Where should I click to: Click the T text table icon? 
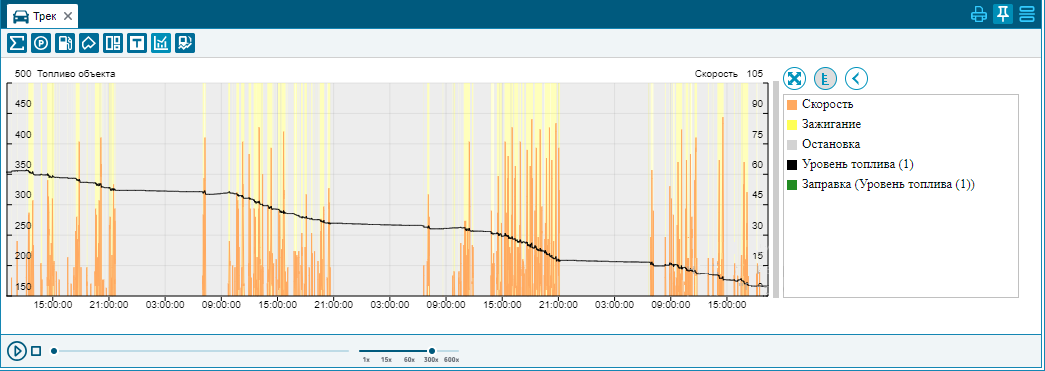pos(137,43)
